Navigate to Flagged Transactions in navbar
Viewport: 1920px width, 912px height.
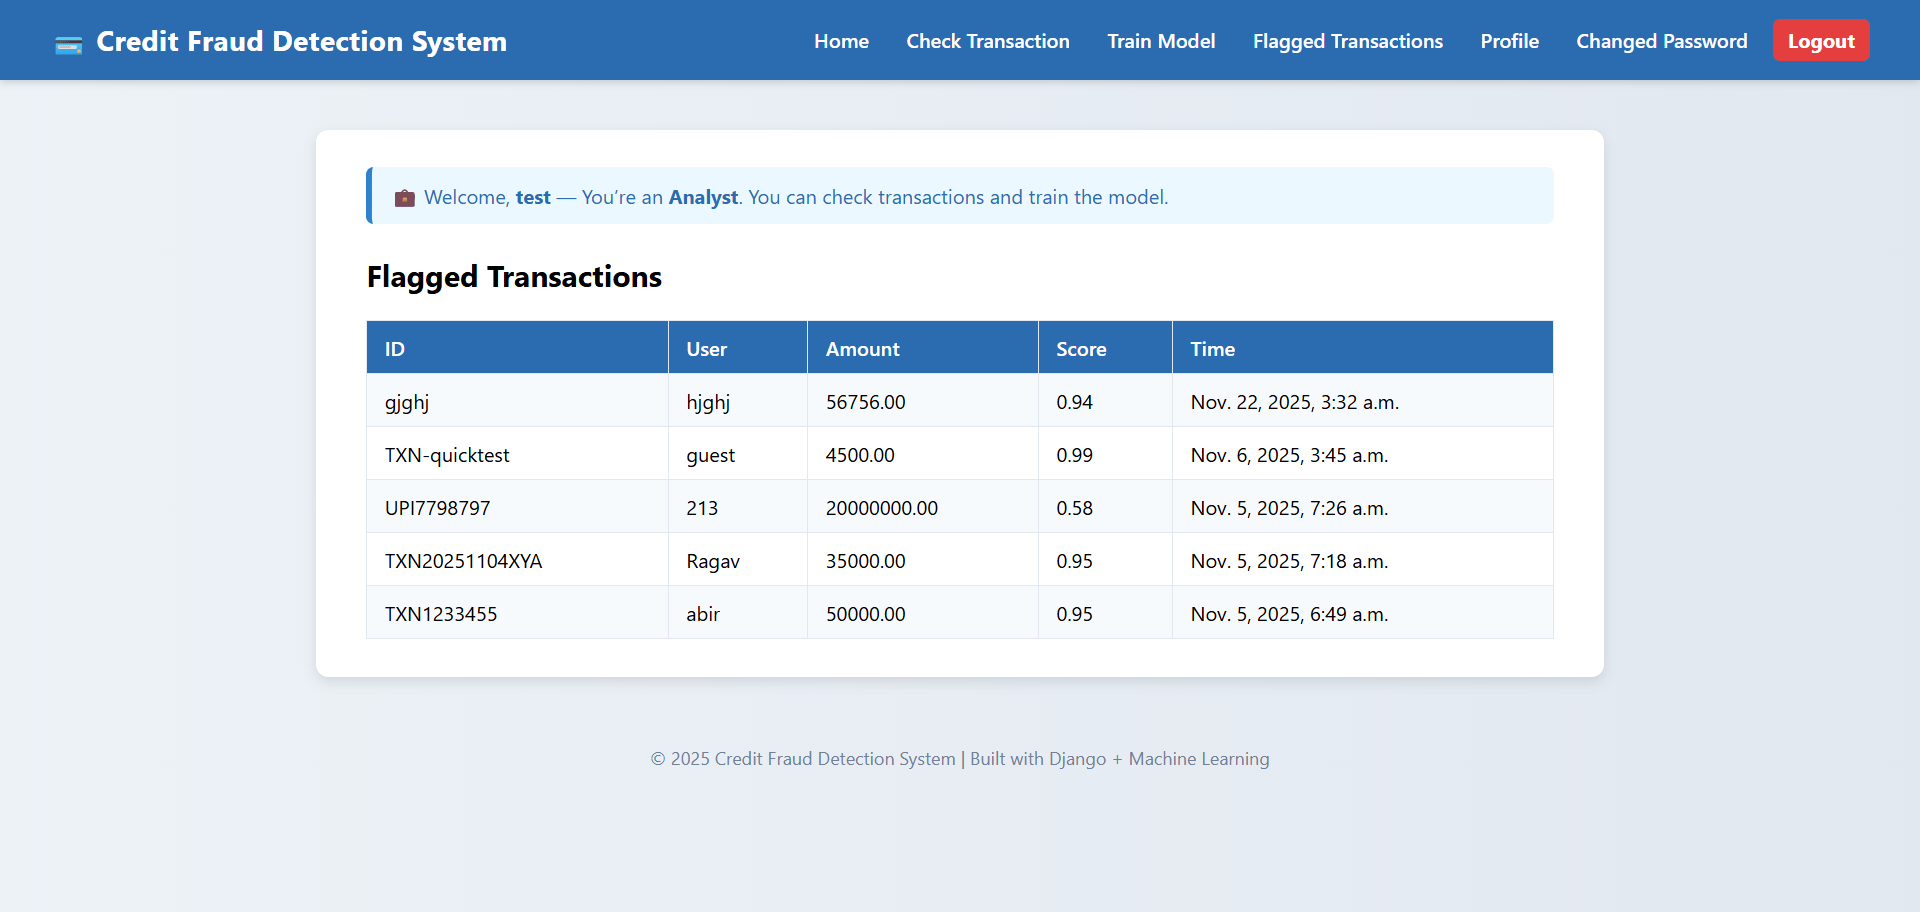[x=1347, y=42]
